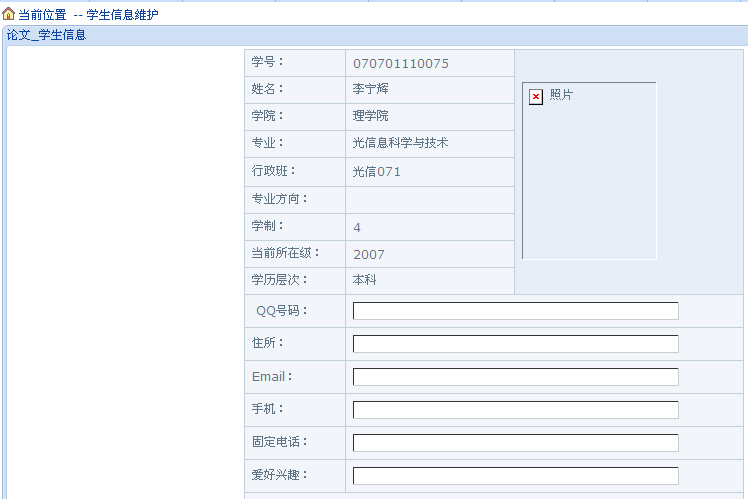
Task: Click the student number 070701110075
Action: [400, 63]
